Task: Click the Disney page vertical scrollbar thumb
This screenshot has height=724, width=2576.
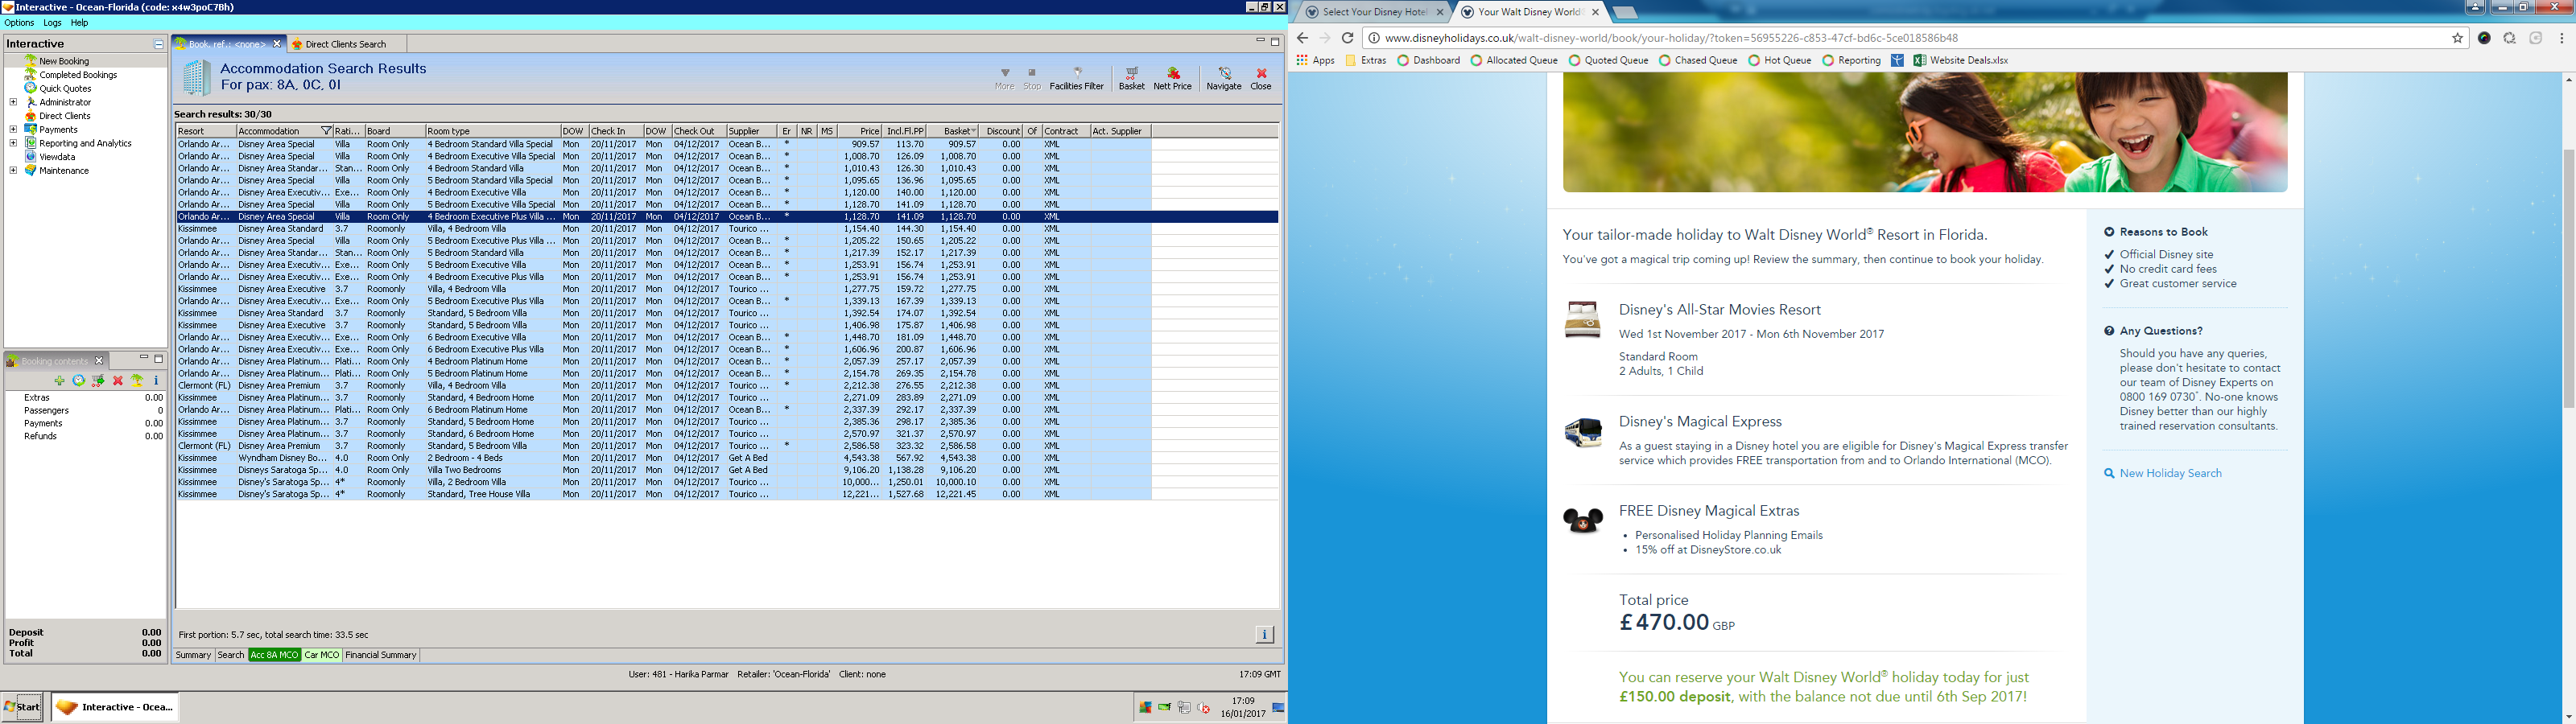Action: (2567, 278)
